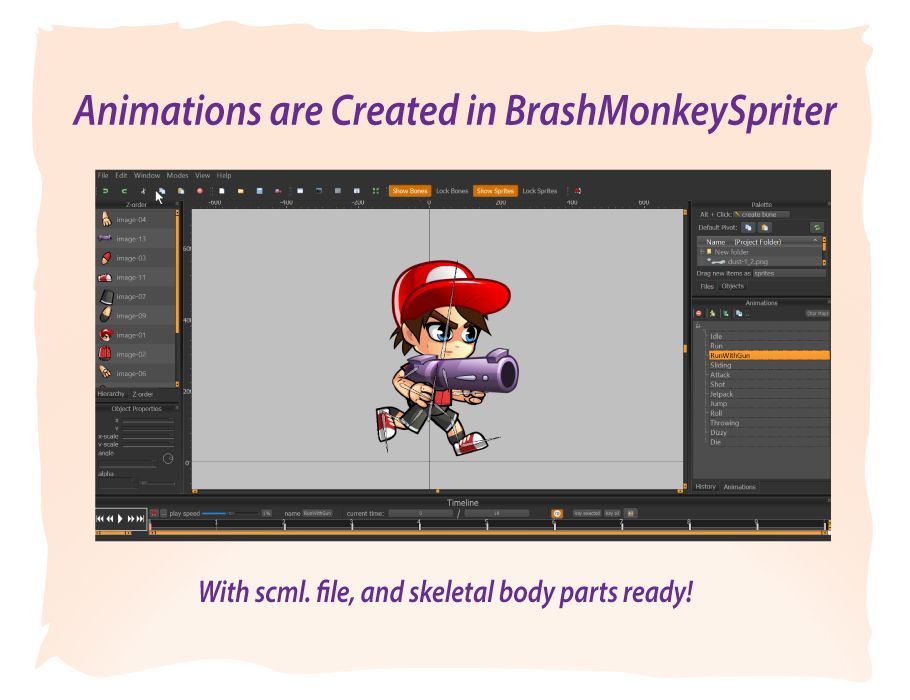
Task: Jump to first frame with rewind button
Action: pyautogui.click(x=100, y=519)
